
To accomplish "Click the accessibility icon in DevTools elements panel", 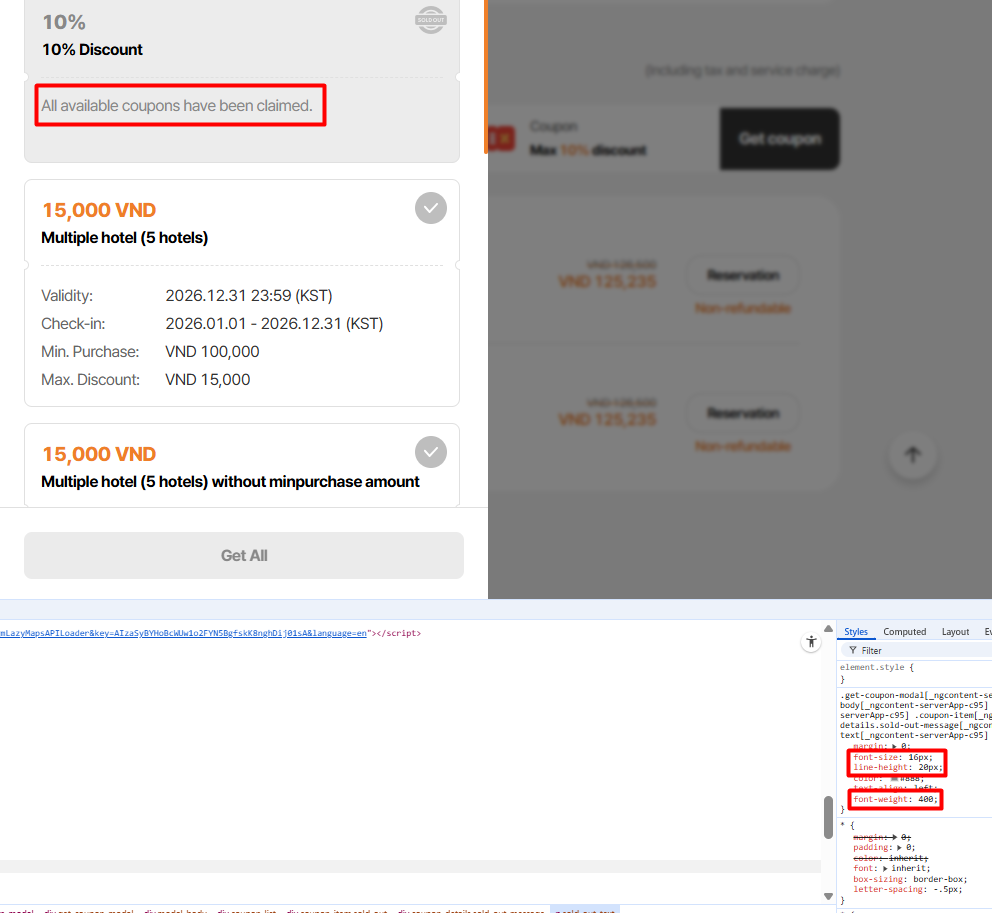I will (x=811, y=642).
